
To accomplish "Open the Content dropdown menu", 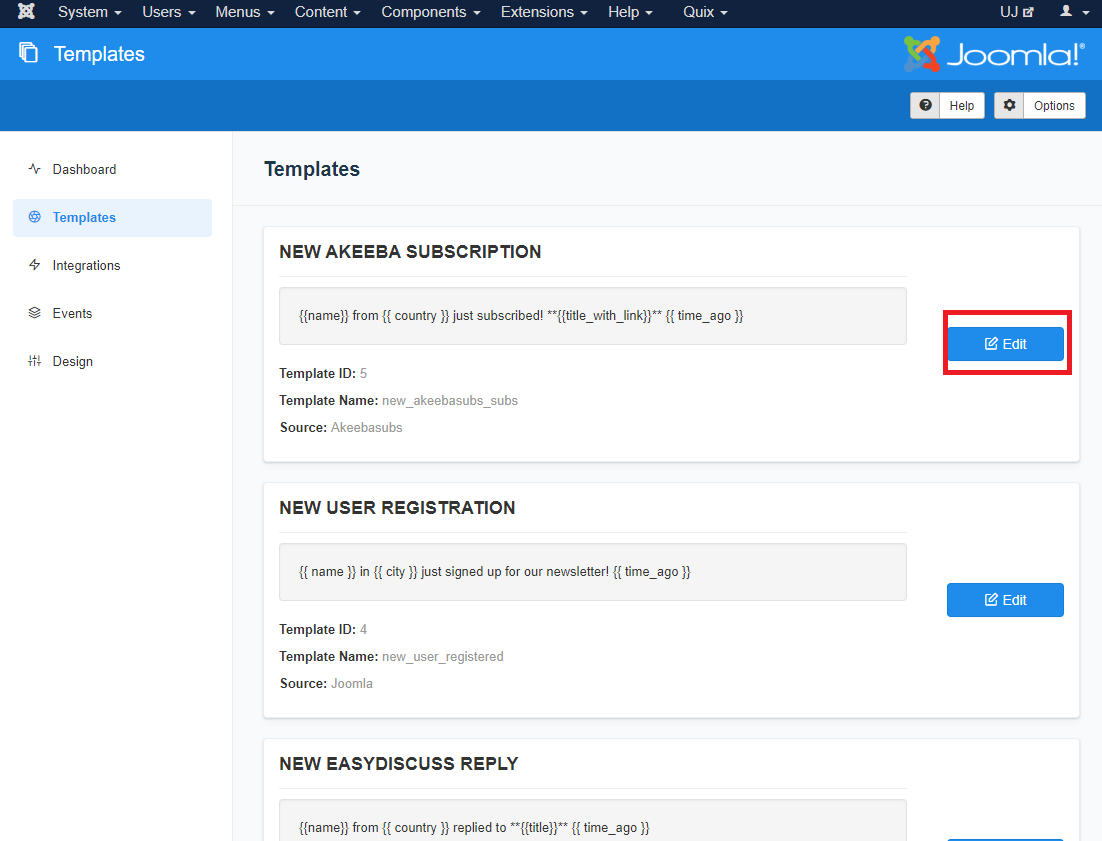I will [x=328, y=12].
